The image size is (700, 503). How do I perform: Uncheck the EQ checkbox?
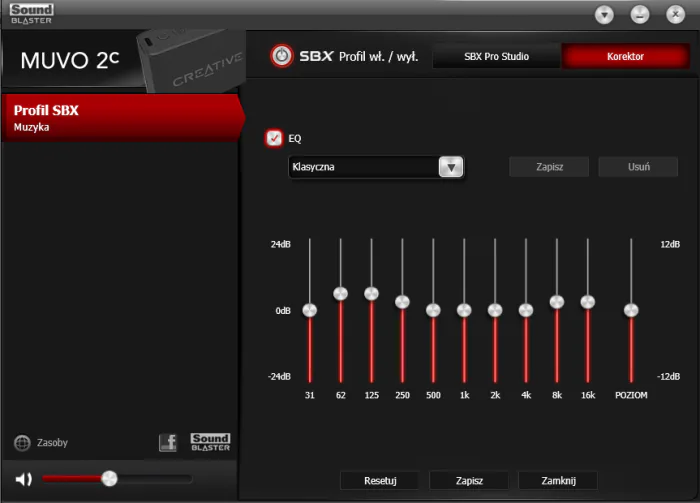click(x=274, y=138)
